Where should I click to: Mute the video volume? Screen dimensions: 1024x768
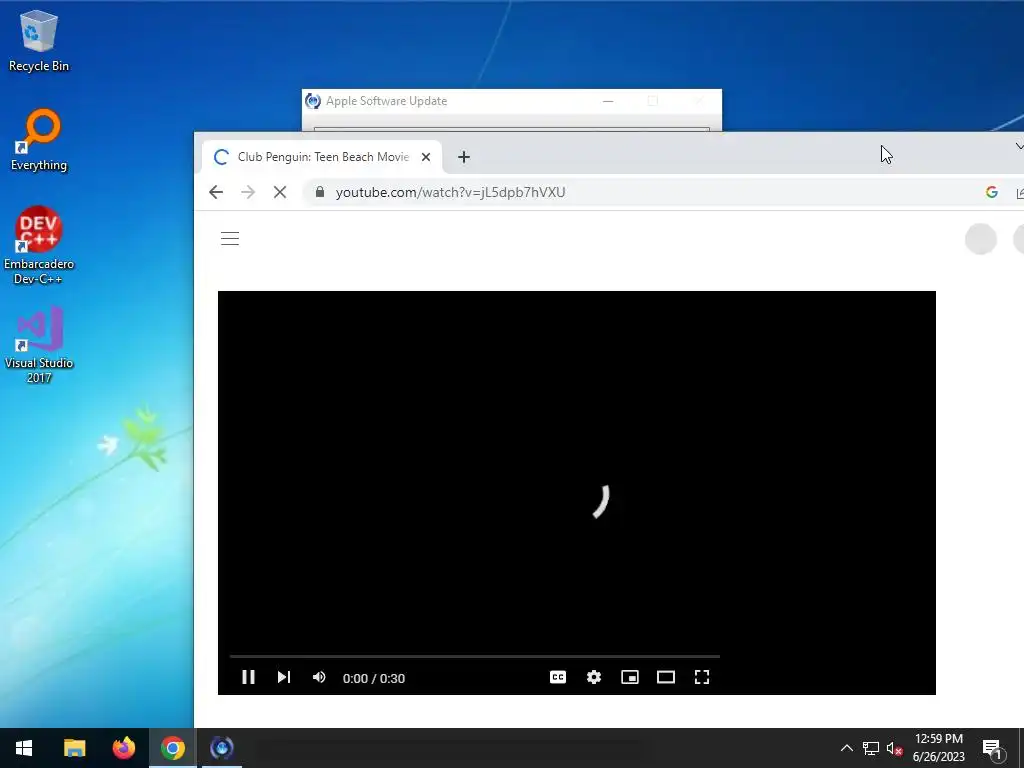[x=319, y=677]
